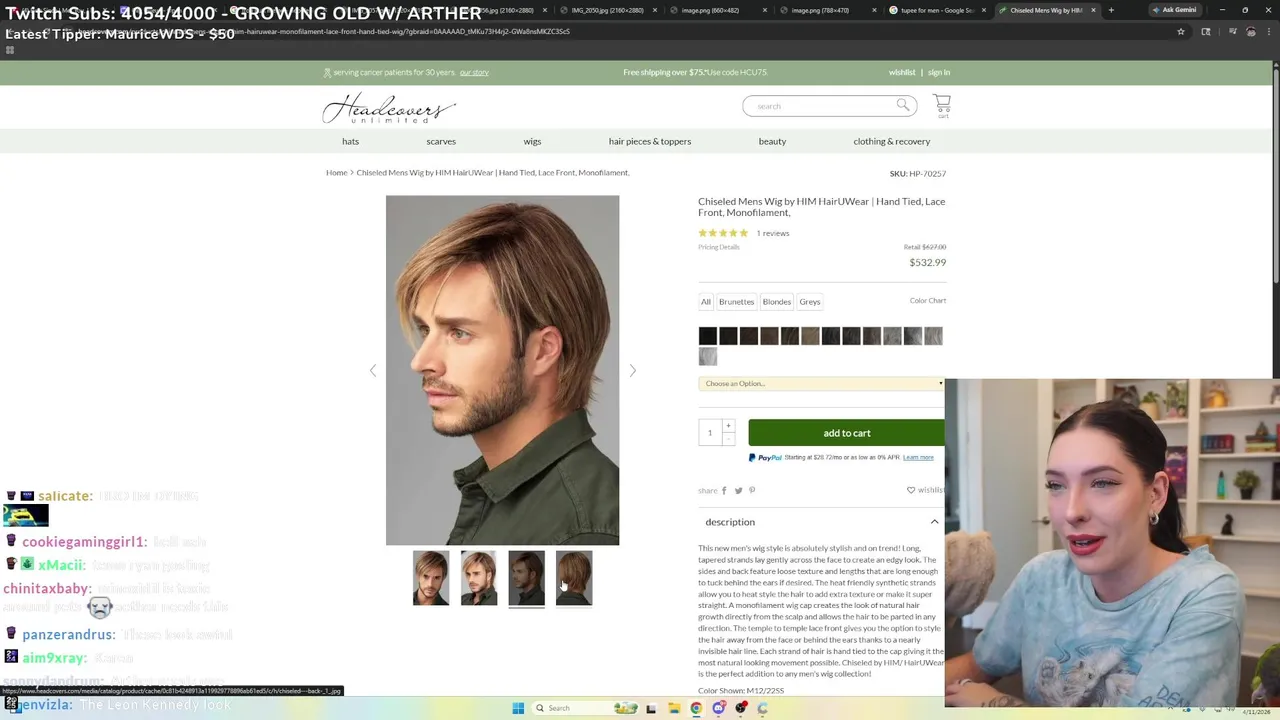This screenshot has height=720, width=1280.
Task: Close the image.png (660×482) tab
Action: point(765,10)
